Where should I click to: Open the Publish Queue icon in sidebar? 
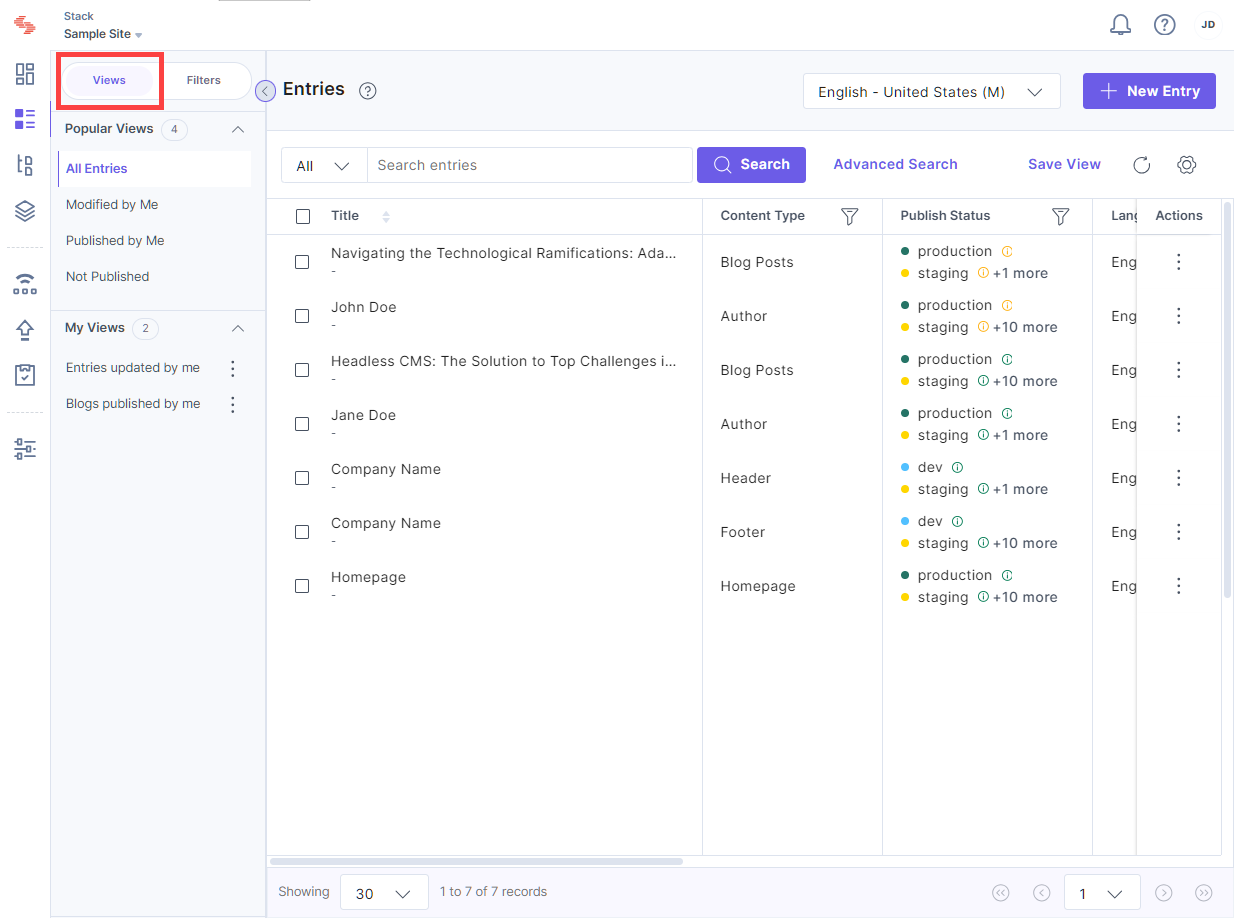pos(25,284)
